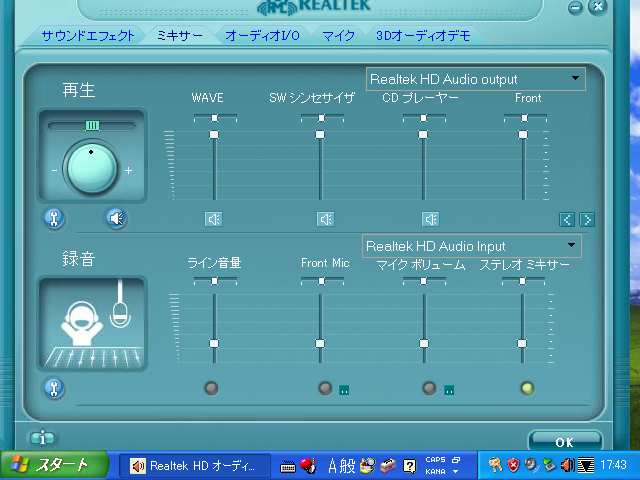
Task: Open the オーディオI/O tab
Action: (x=262, y=36)
